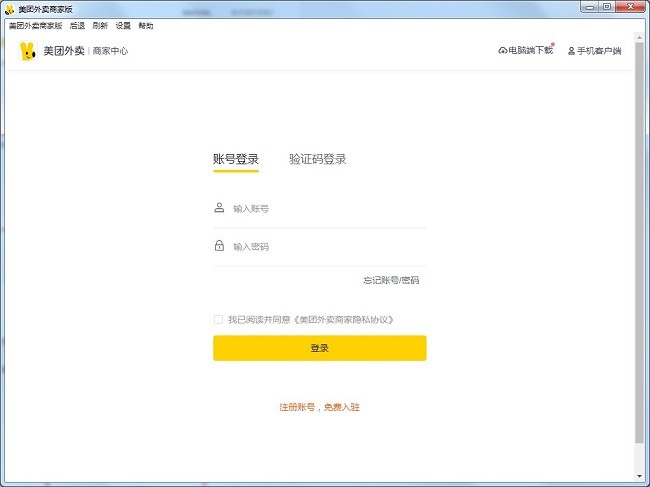Switch to the 验证码登录 tab
Viewport: 650px width, 487px height.
pos(318,159)
